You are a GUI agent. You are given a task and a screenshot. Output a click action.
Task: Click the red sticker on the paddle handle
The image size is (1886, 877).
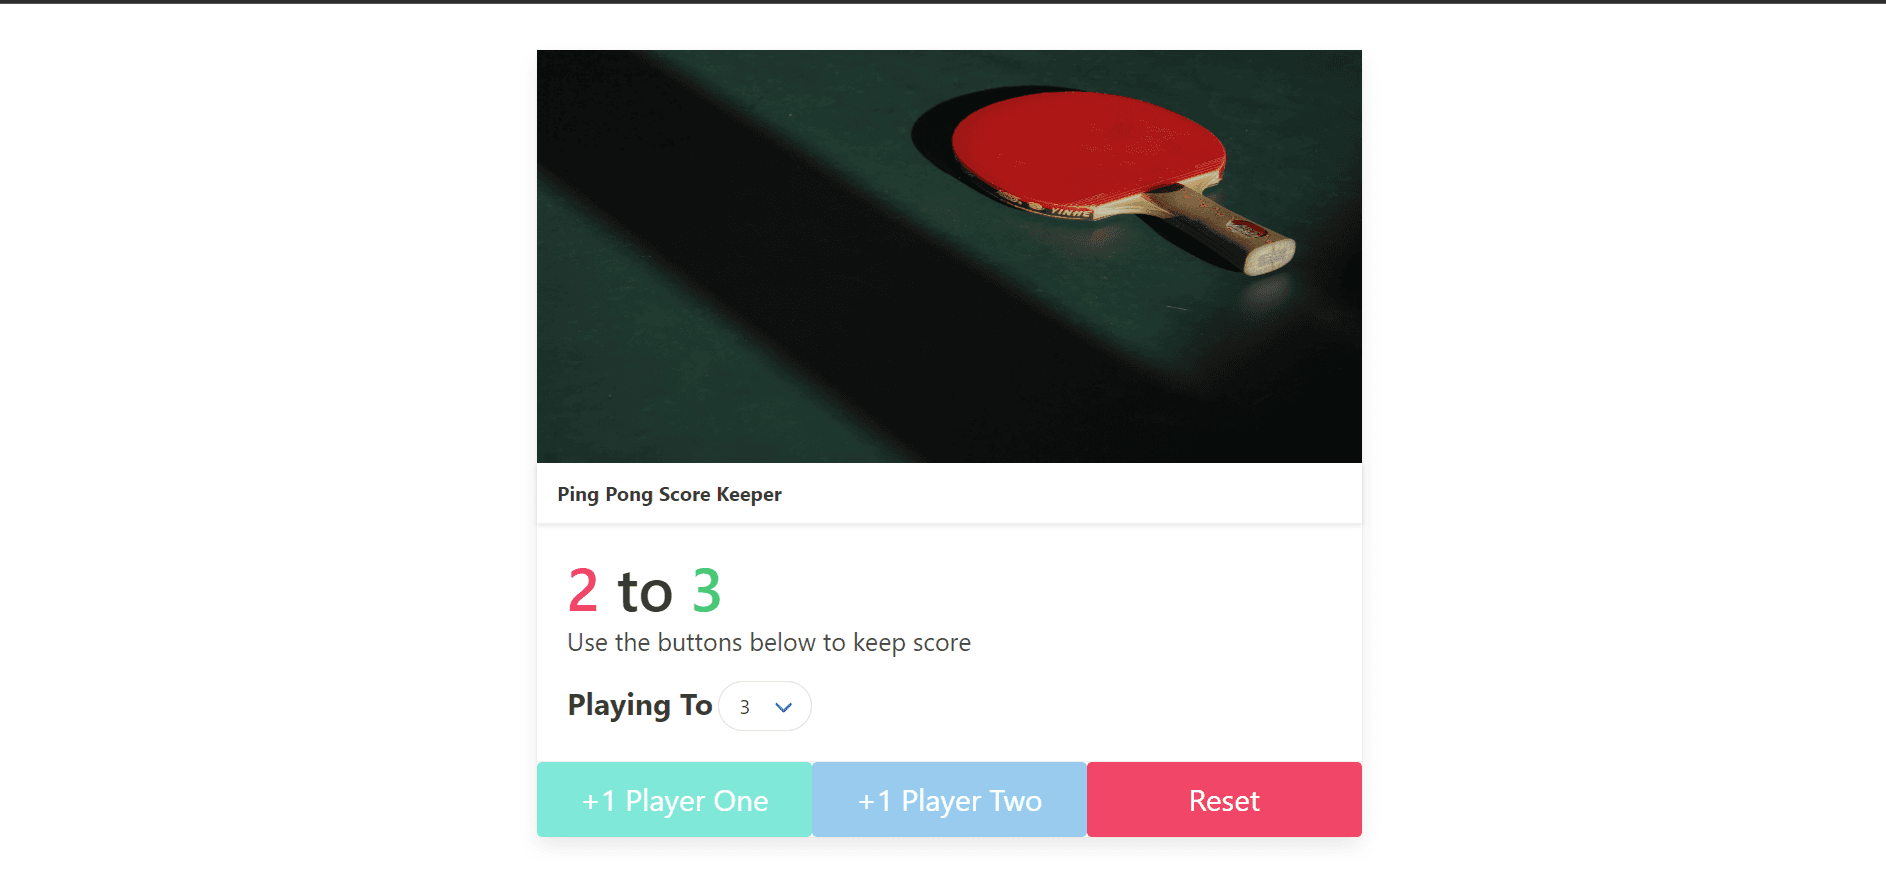tap(1248, 228)
